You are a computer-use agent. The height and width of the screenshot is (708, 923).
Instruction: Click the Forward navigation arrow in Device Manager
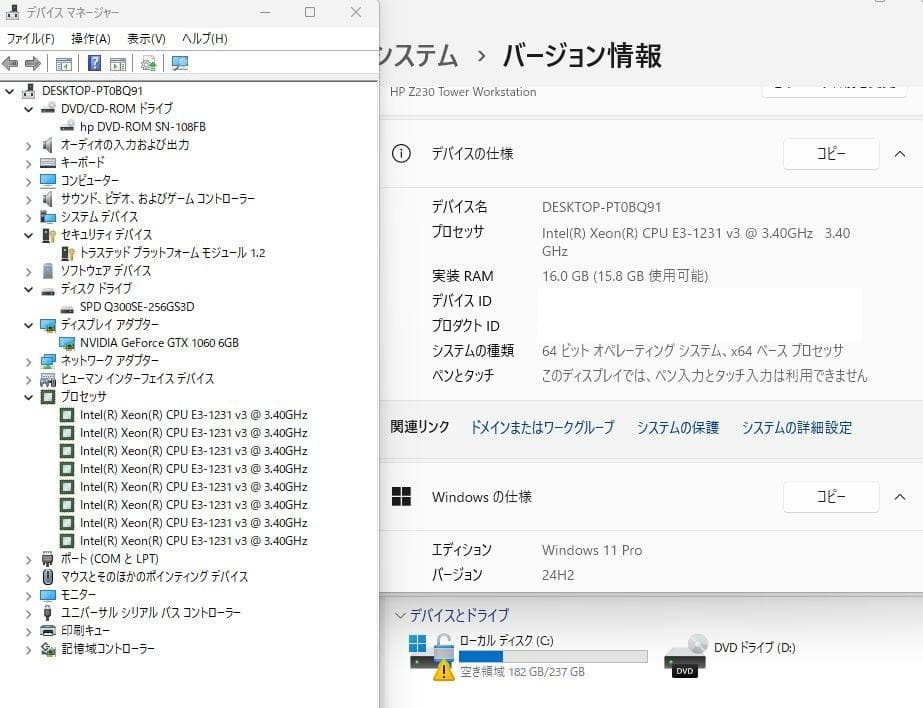click(x=32, y=63)
